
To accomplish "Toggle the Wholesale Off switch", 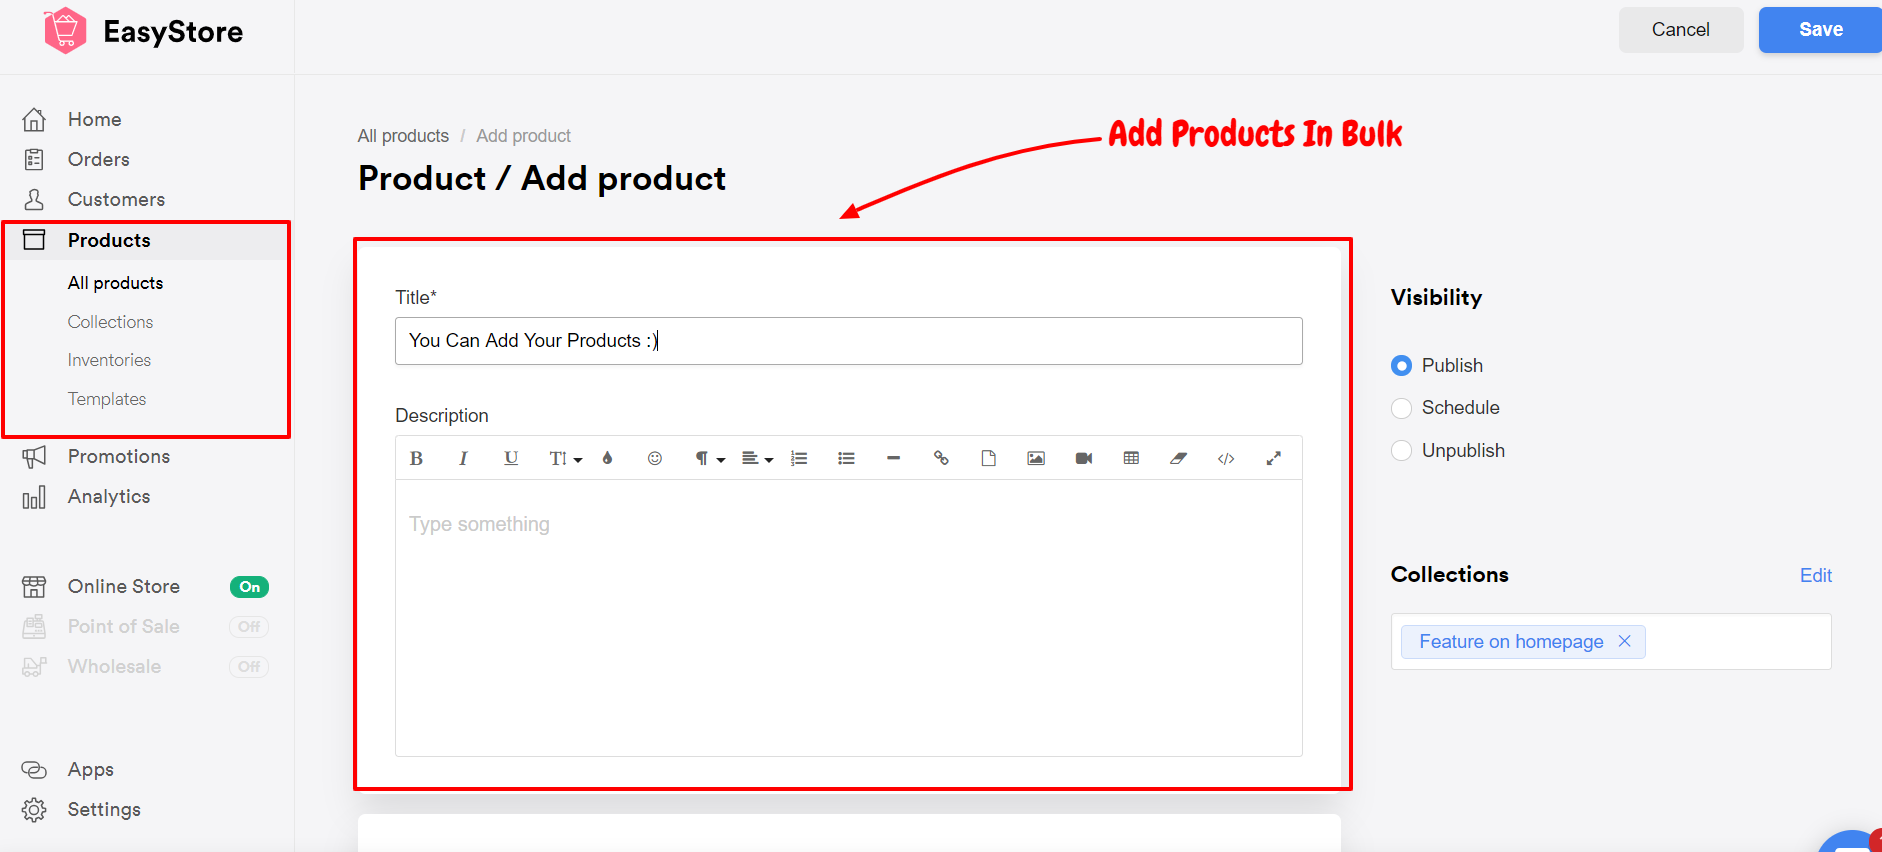I will tap(249, 667).
